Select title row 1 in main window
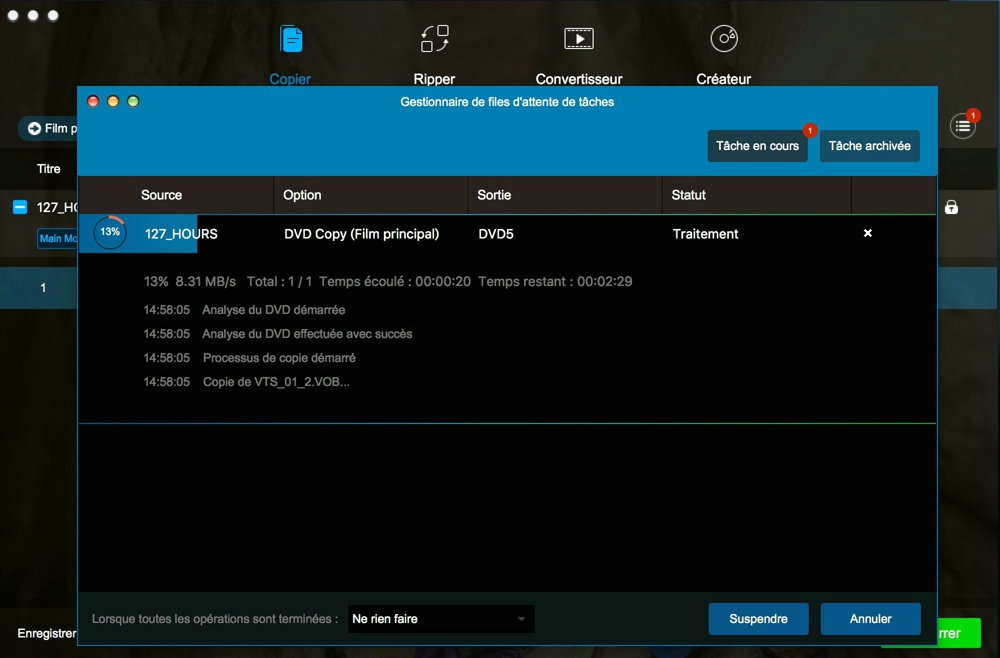 38,288
